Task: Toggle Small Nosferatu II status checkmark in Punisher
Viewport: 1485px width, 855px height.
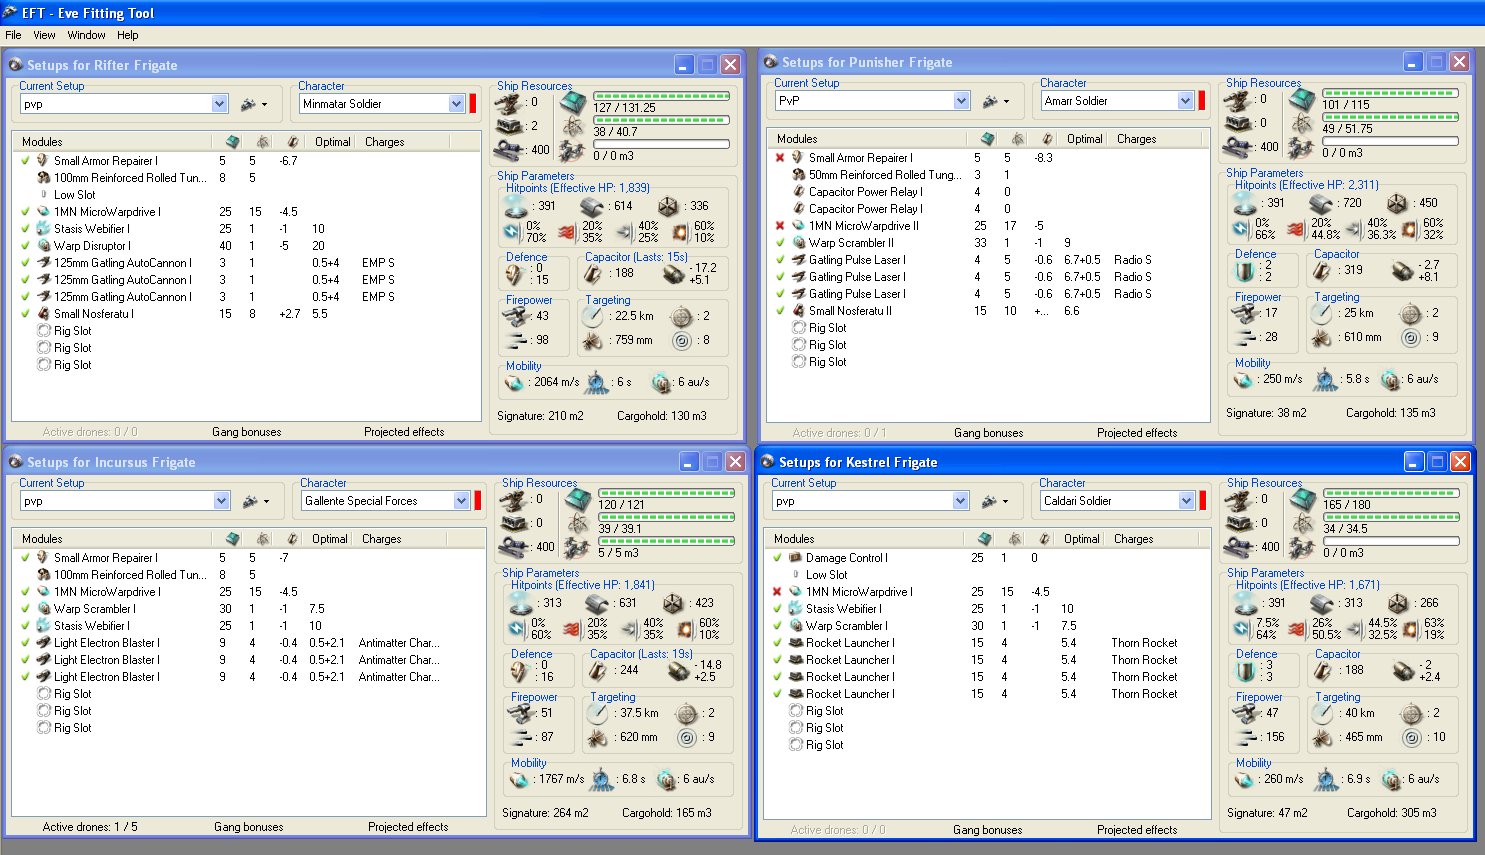Action: (x=780, y=310)
